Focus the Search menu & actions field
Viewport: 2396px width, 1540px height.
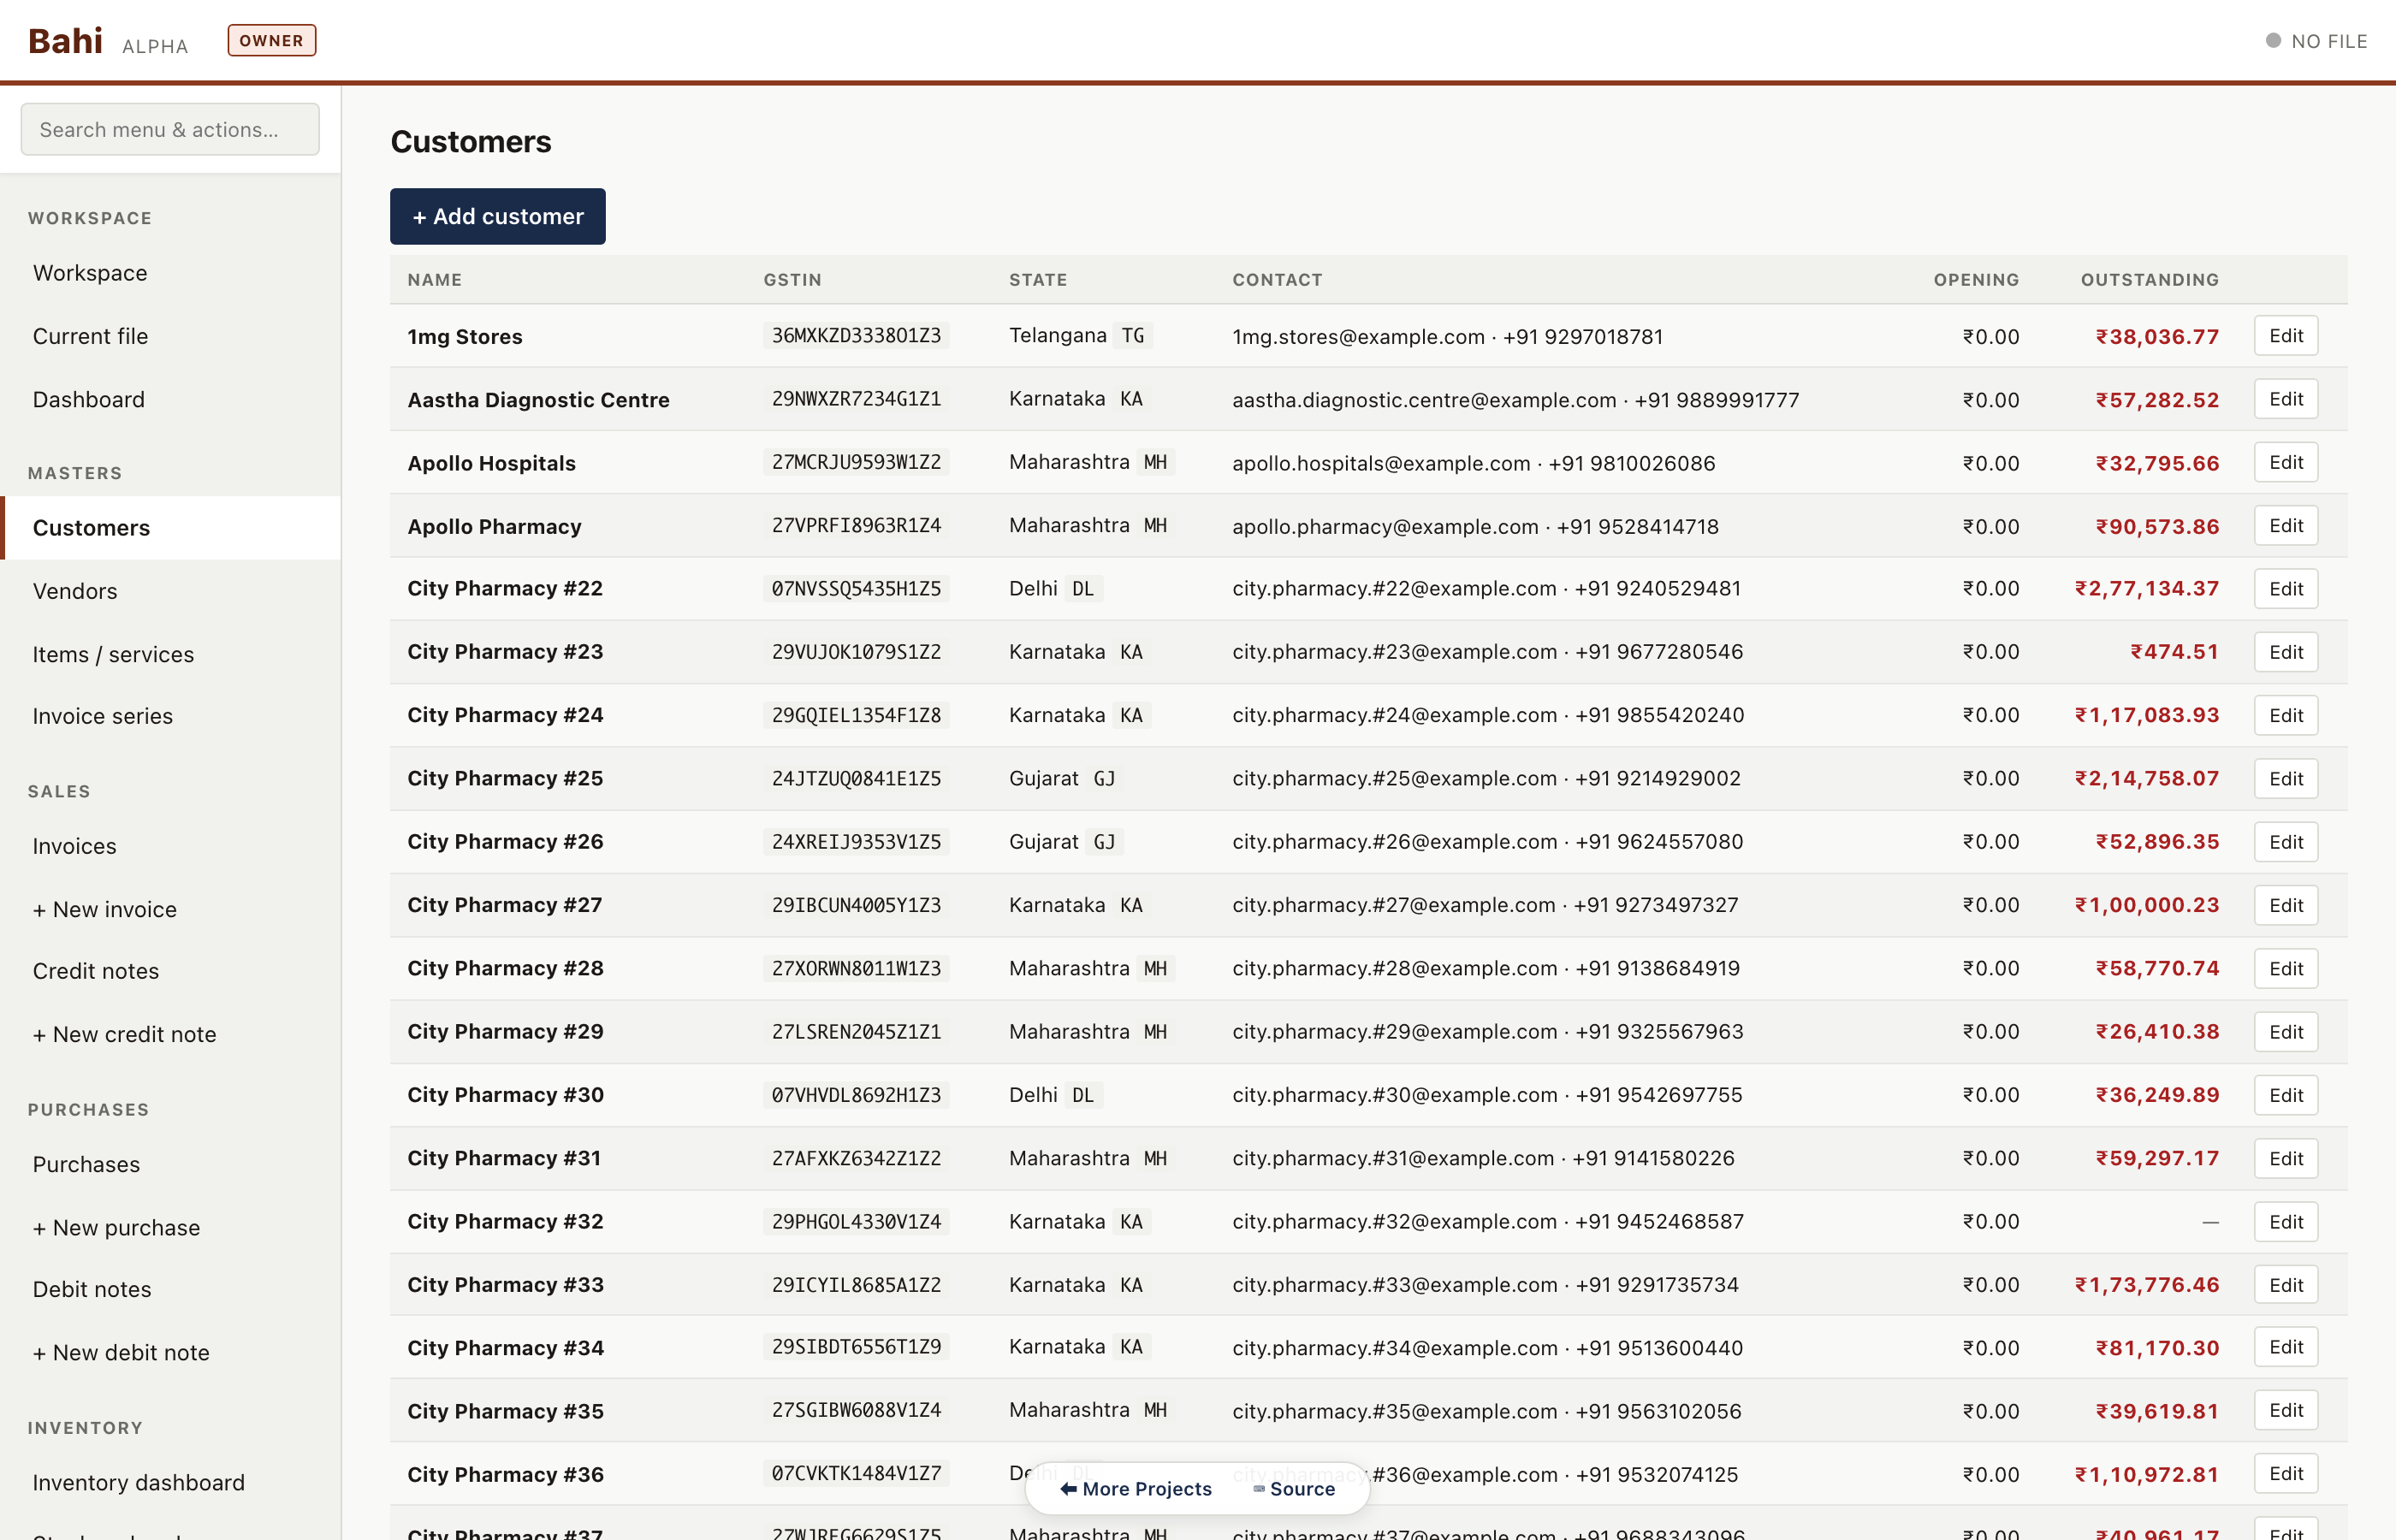170,129
